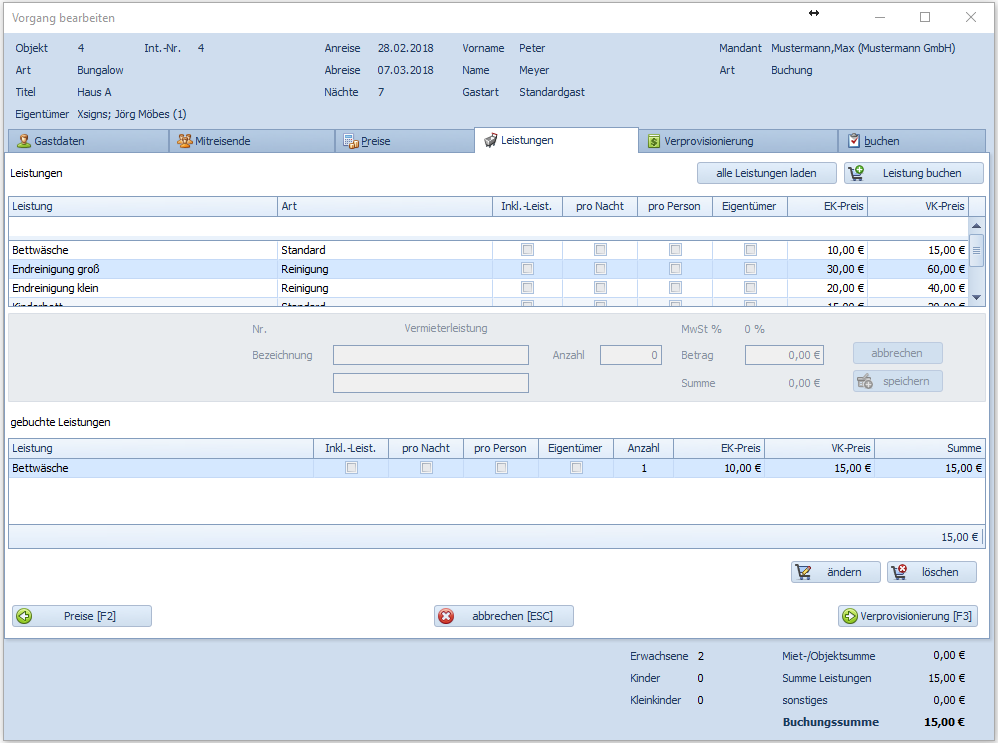Toggle pro Nacht checkbox for Endreinigung klein
This screenshot has width=998, height=743.
(x=600, y=288)
